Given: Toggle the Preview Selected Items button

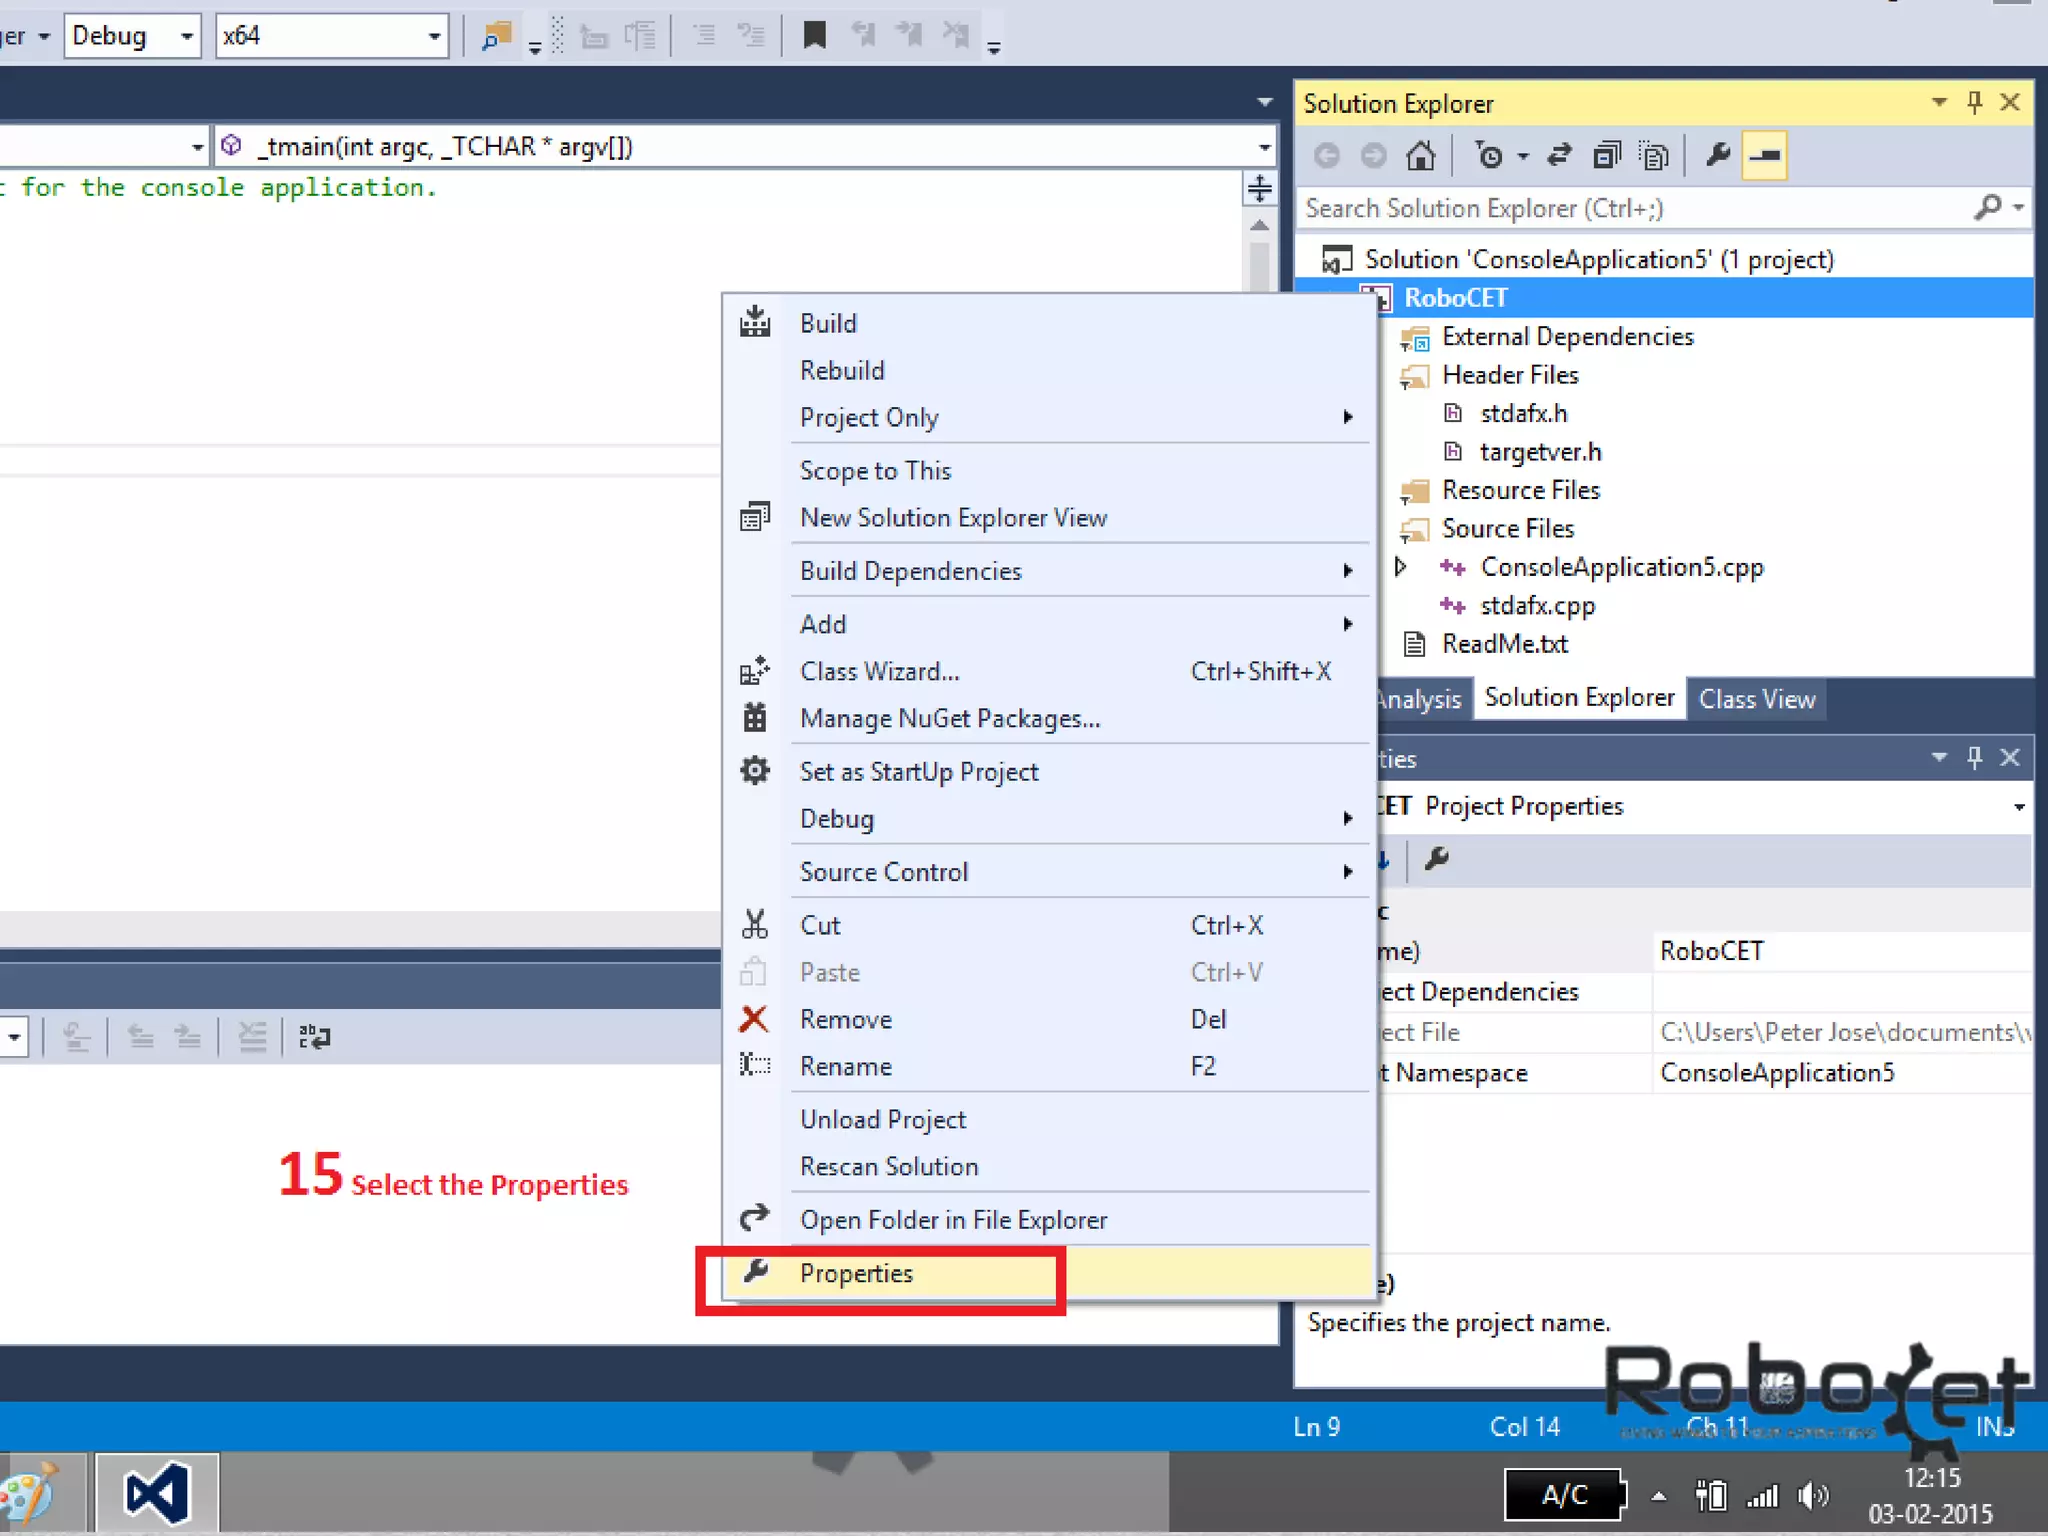Looking at the screenshot, I should click(1765, 156).
